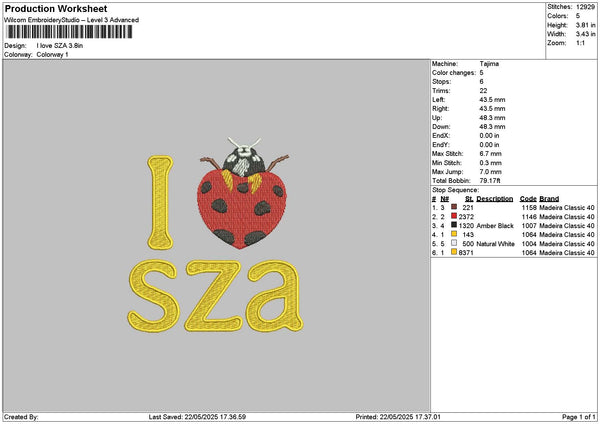Click the design name 'I love SZA 3.8in'

pos(60,46)
